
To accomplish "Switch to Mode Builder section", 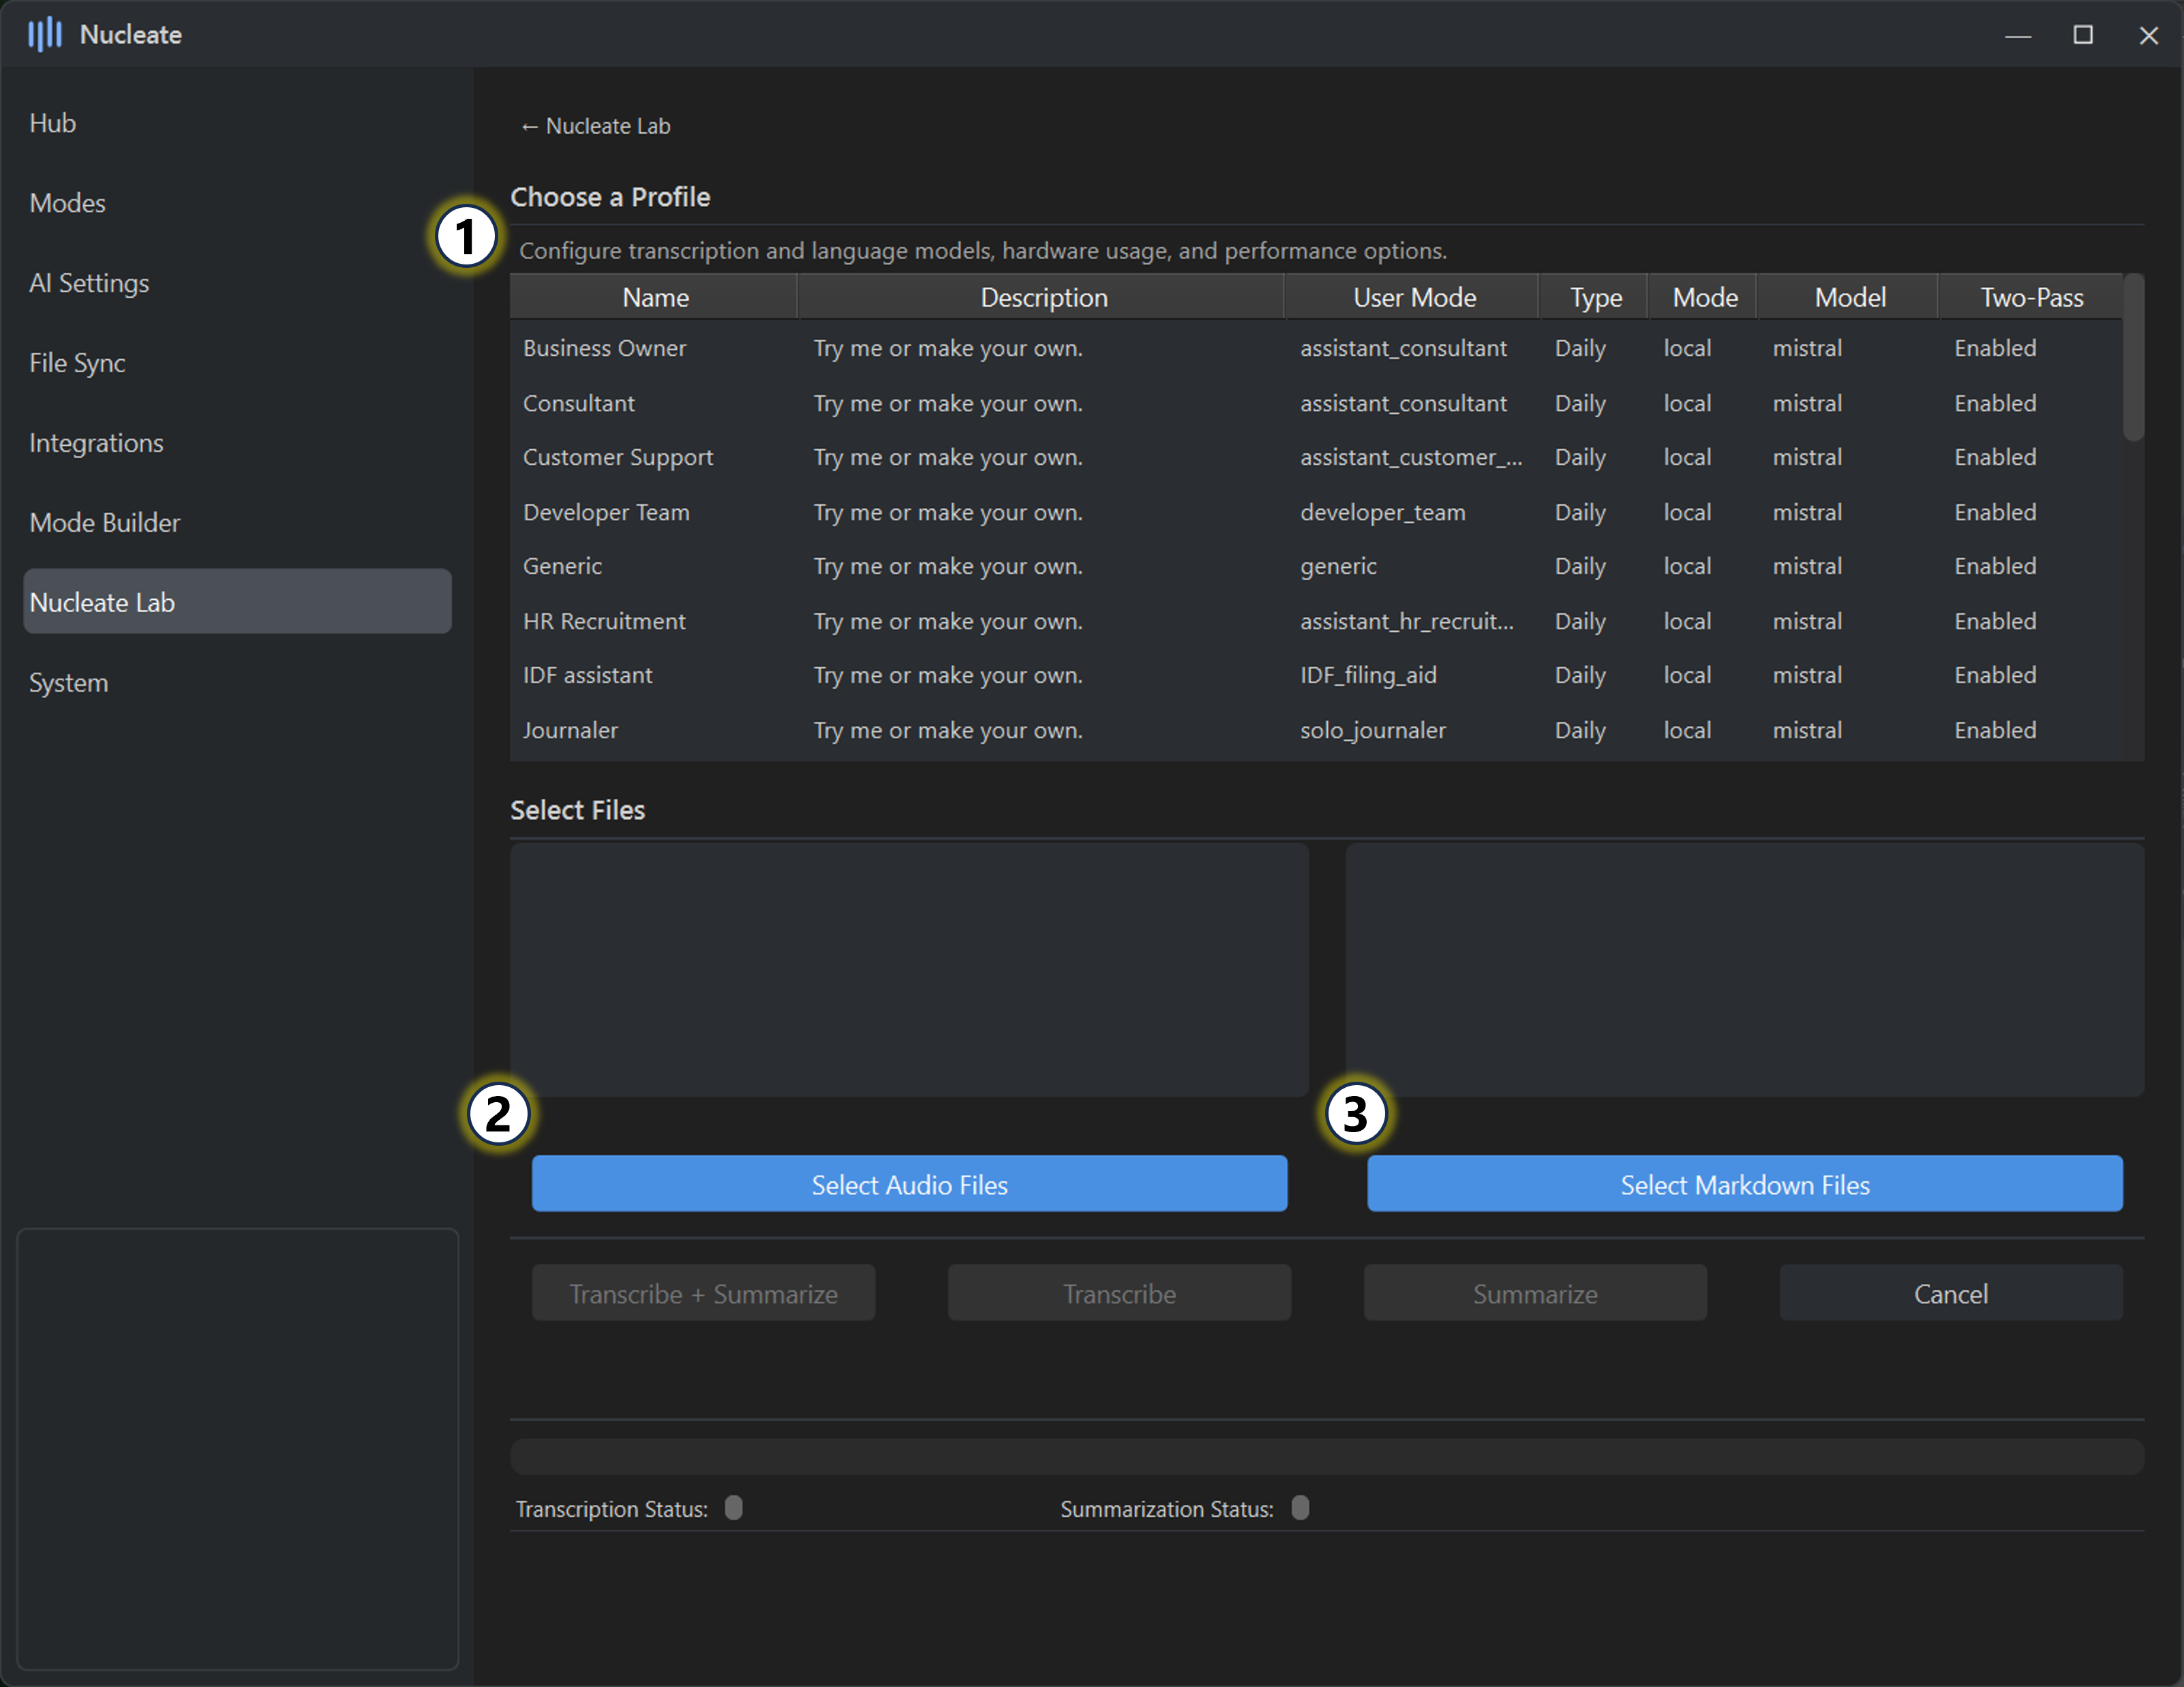I will point(105,522).
